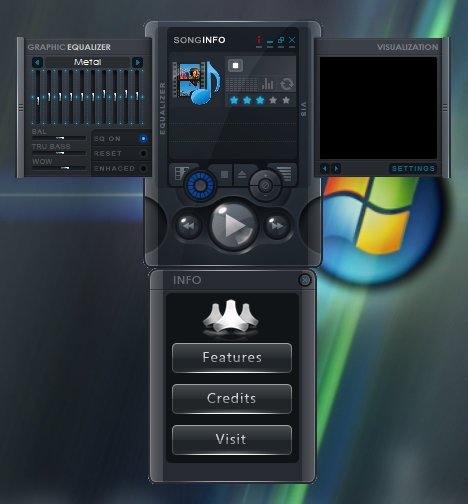The height and width of the screenshot is (504, 468).
Task: Switch player mode with the restore icon
Action: point(281,40)
